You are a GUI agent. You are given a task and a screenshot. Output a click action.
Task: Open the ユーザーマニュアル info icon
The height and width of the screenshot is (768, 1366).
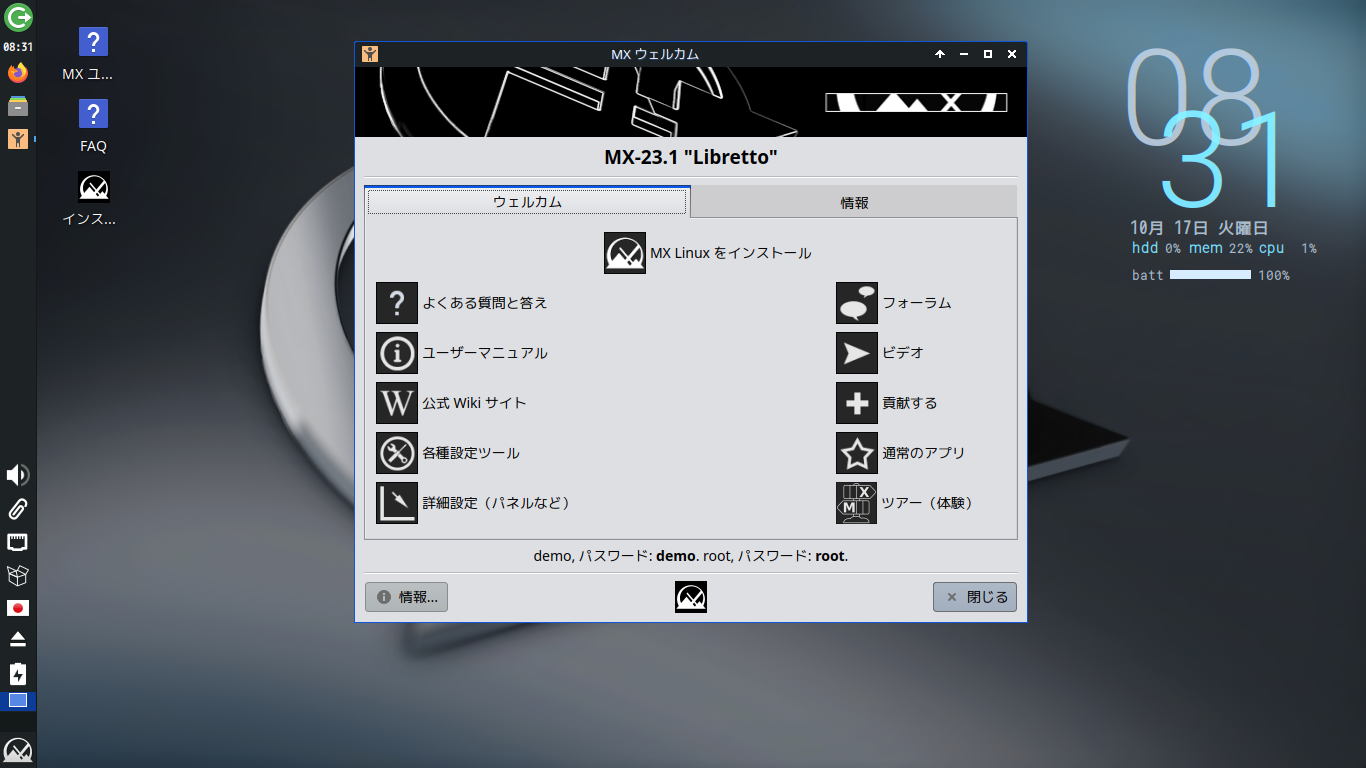[x=397, y=353]
